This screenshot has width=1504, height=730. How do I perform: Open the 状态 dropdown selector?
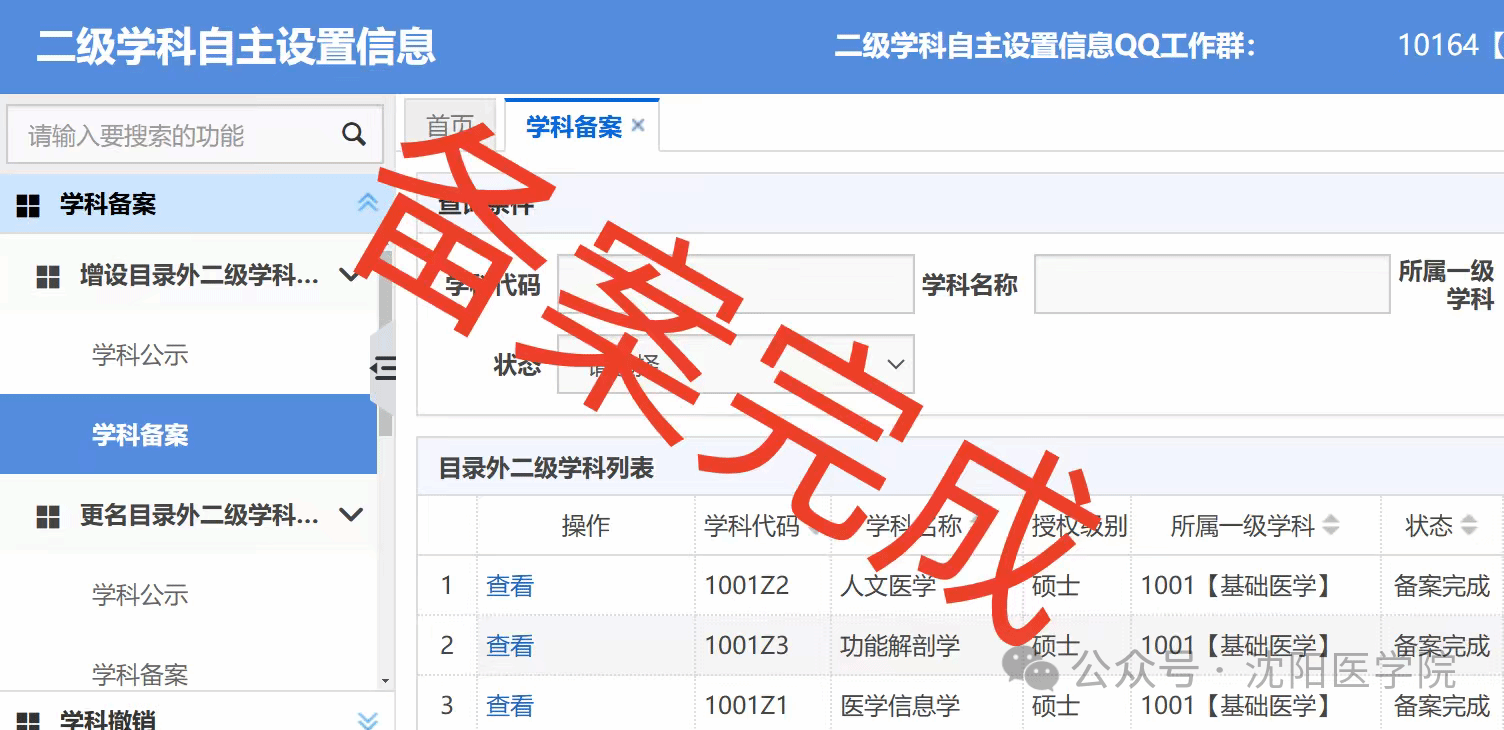[x=736, y=364]
